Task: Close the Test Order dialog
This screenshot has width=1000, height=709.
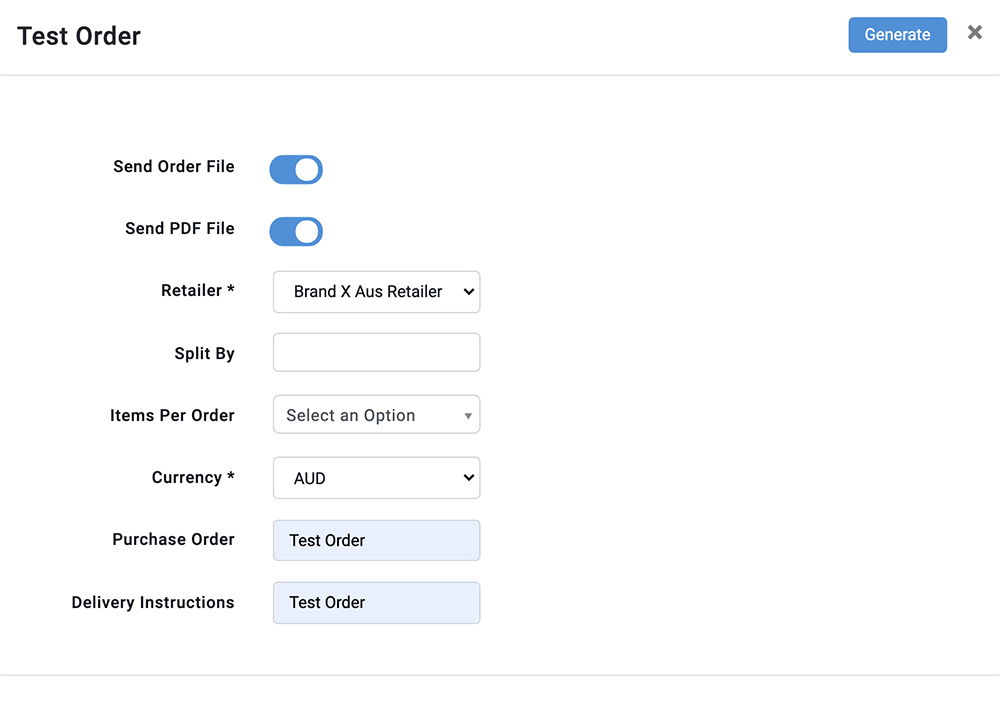Action: 974,33
